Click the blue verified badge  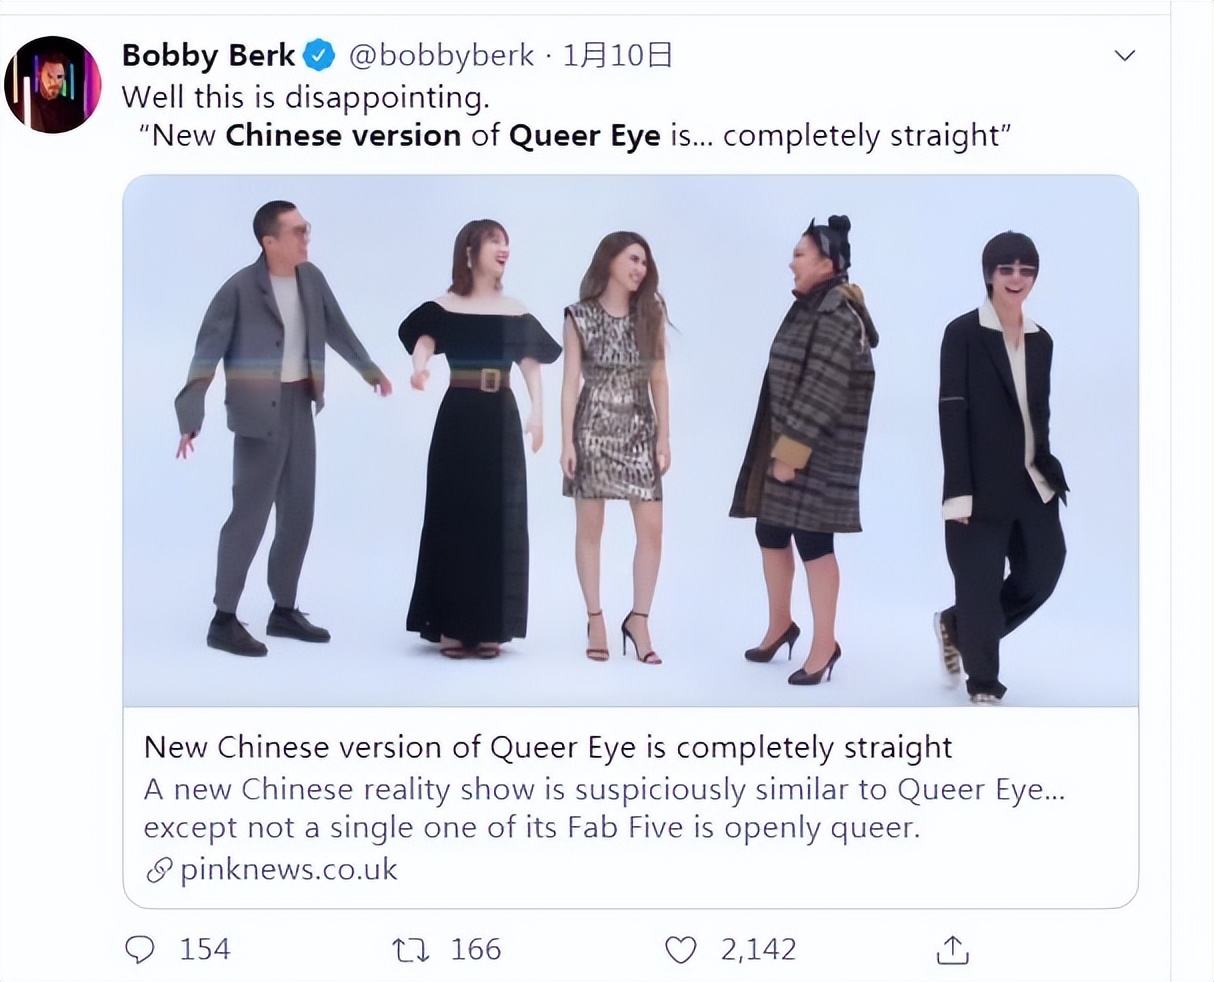pos(319,55)
